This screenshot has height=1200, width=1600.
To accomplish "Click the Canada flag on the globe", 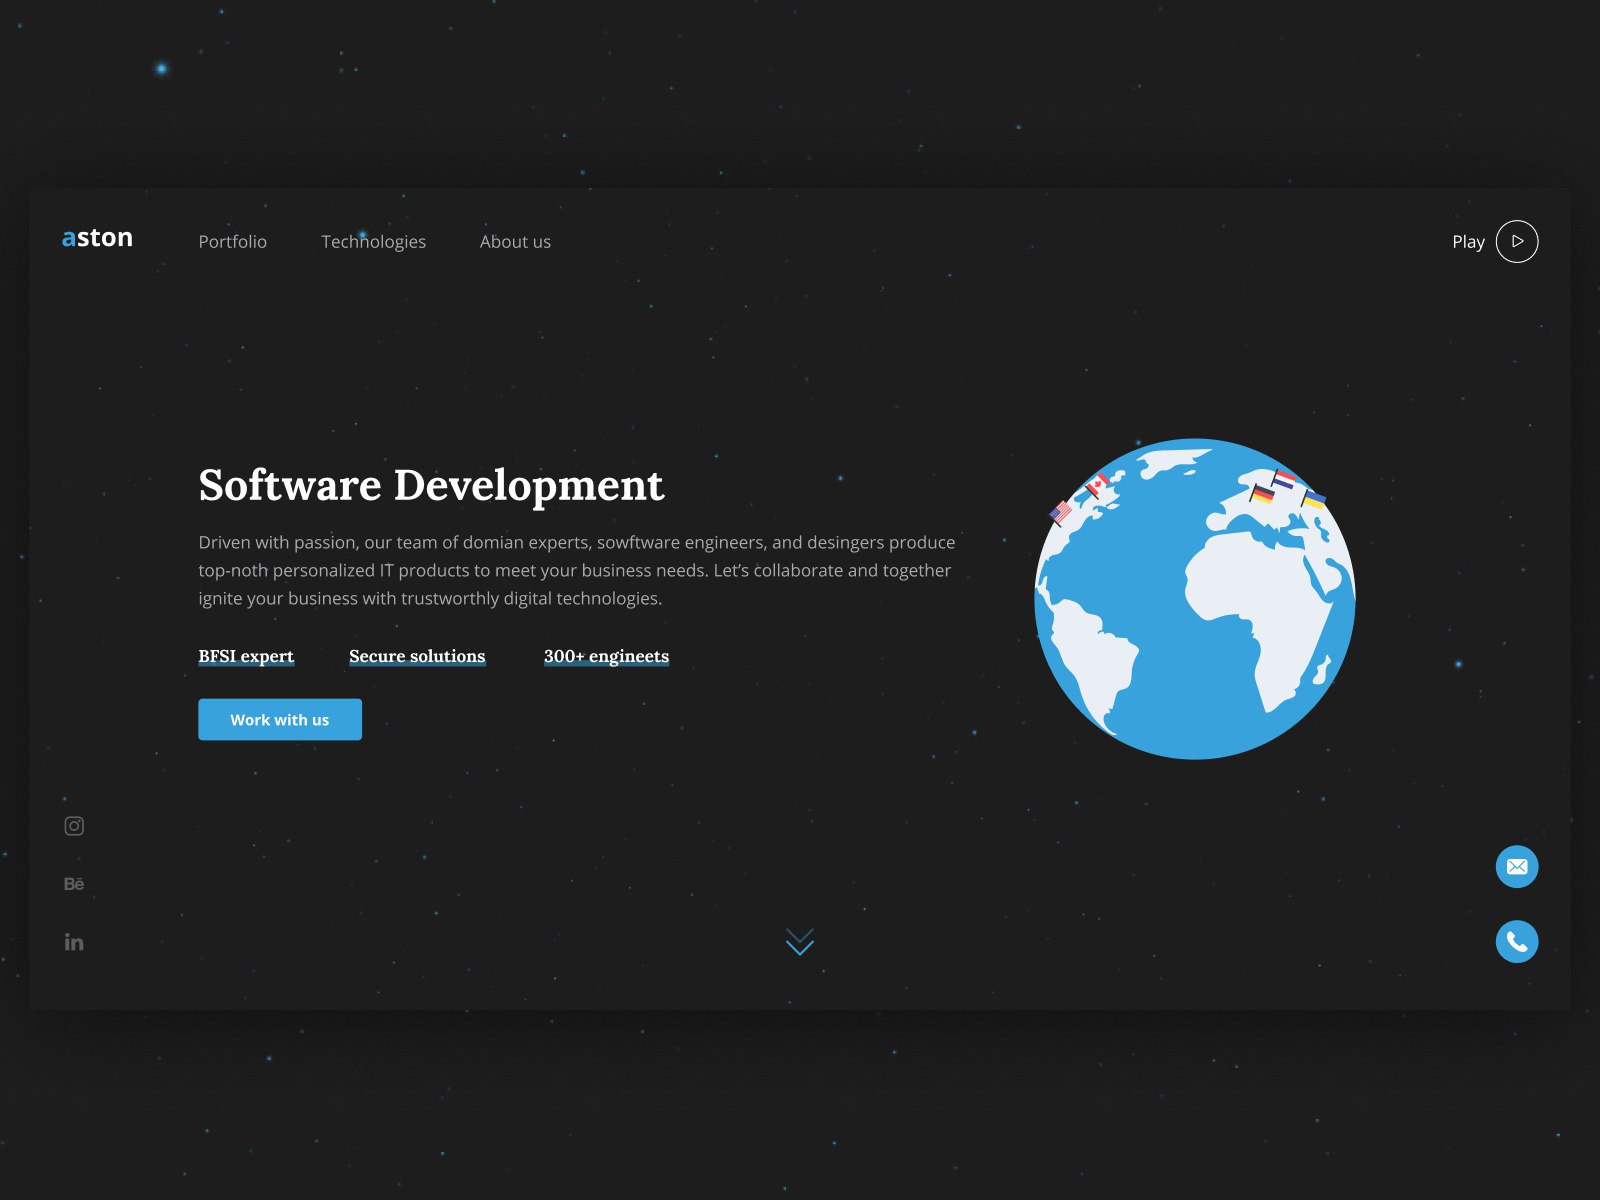I will [1097, 486].
